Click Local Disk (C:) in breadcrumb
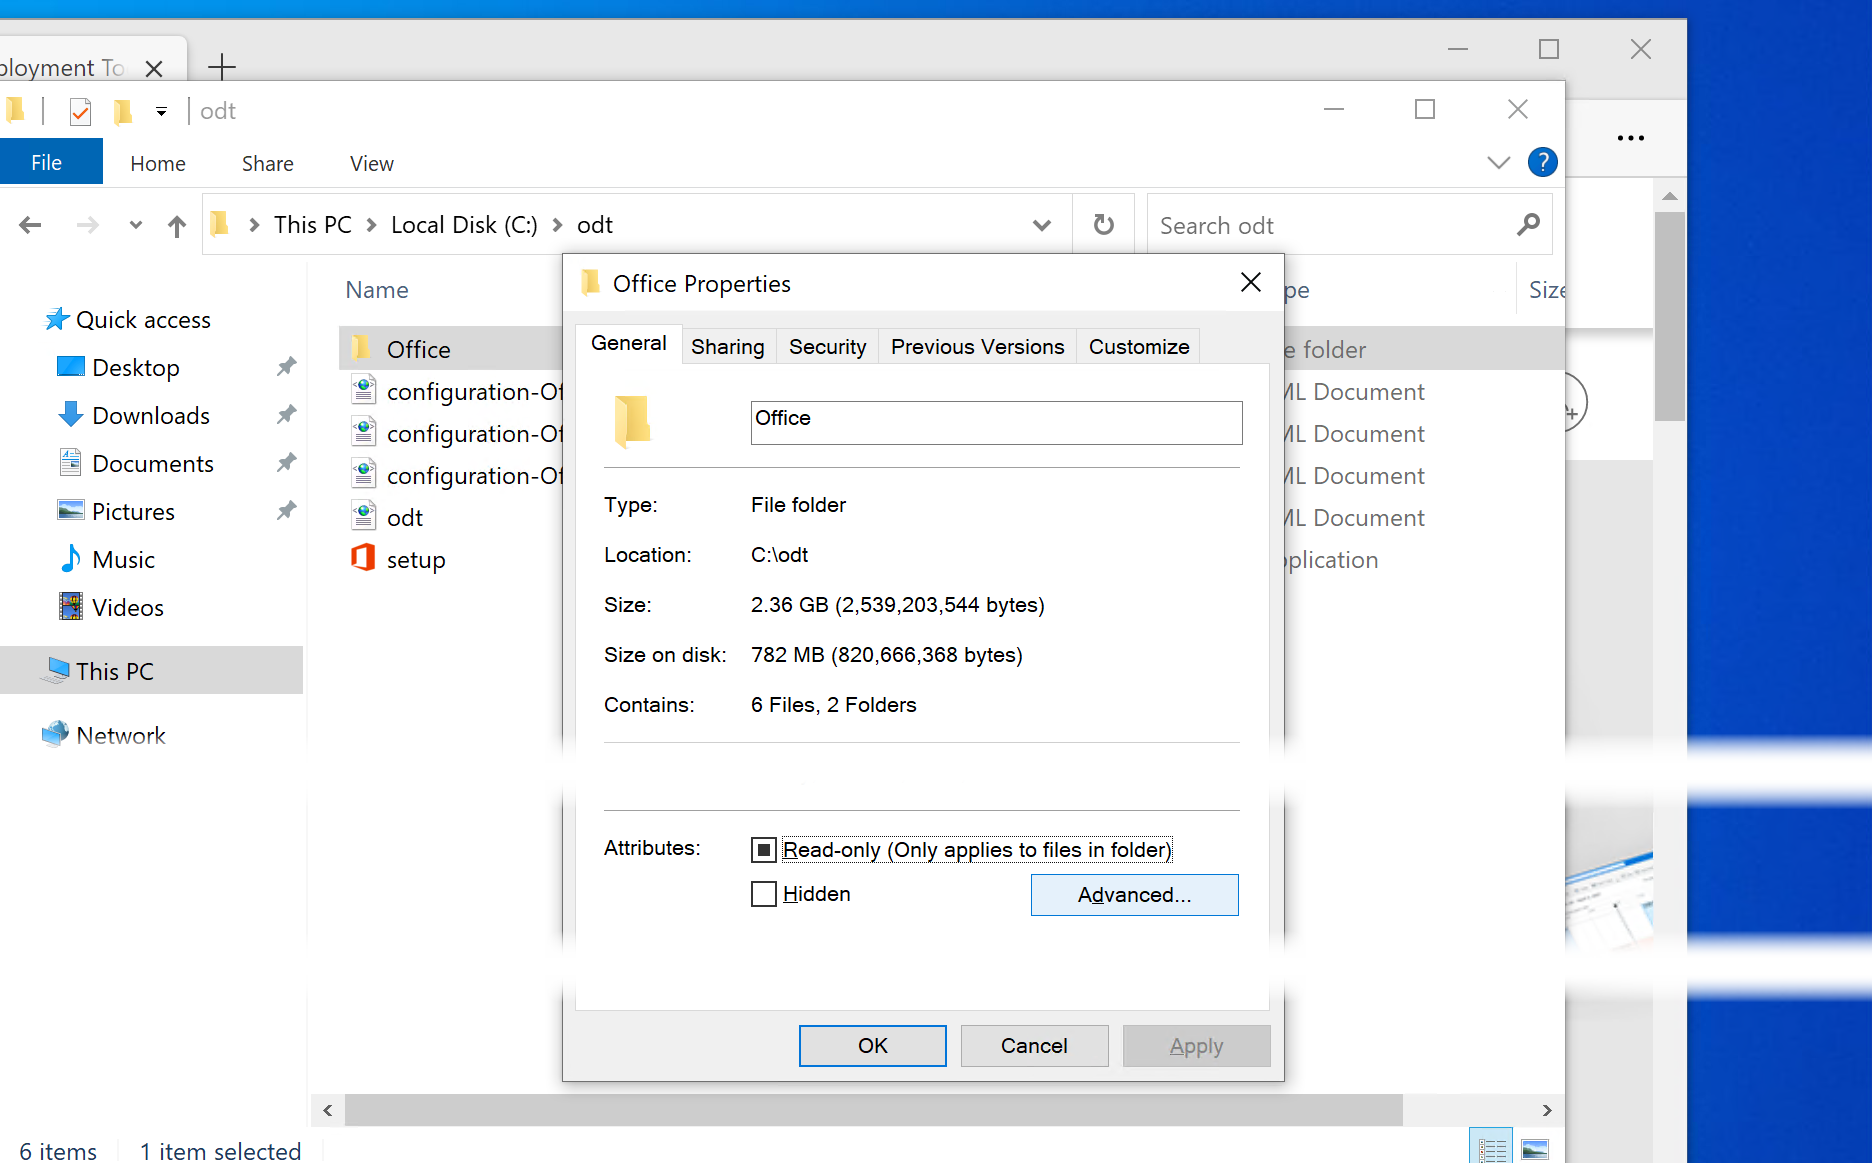The width and height of the screenshot is (1872, 1163). pyautogui.click(x=464, y=225)
